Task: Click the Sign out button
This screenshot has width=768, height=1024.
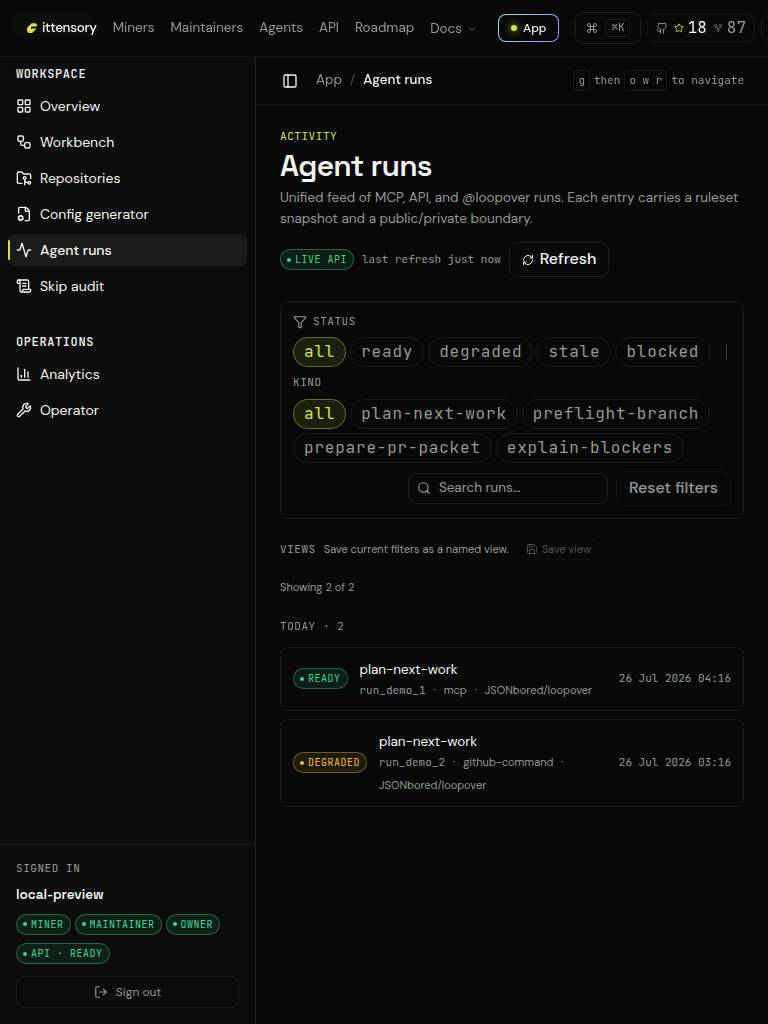Action: [x=127, y=992]
